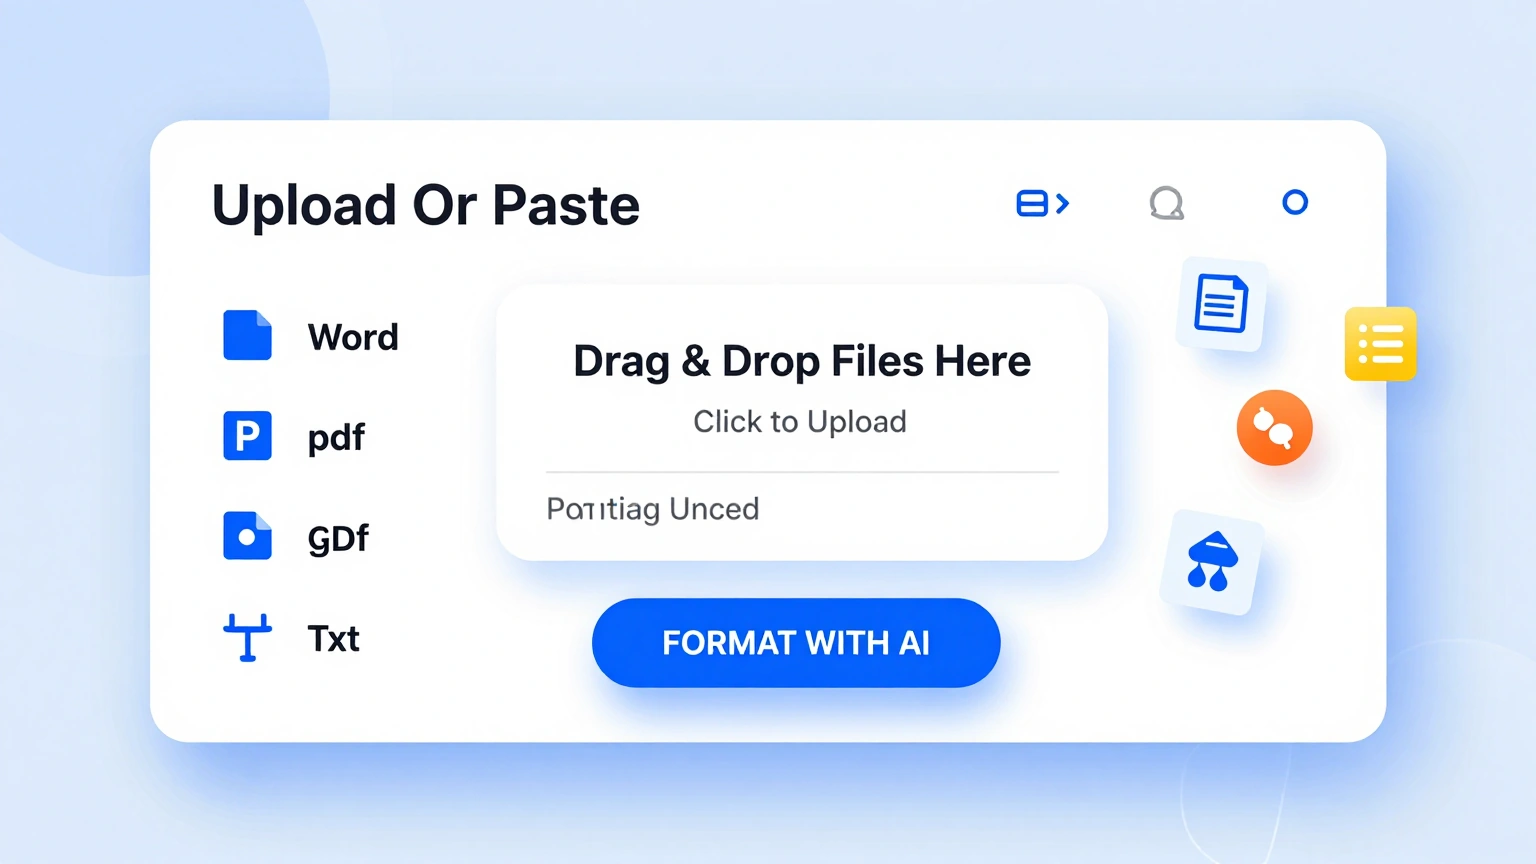Click the yellow list icon
Viewport: 1536px width, 864px height.
coord(1381,344)
